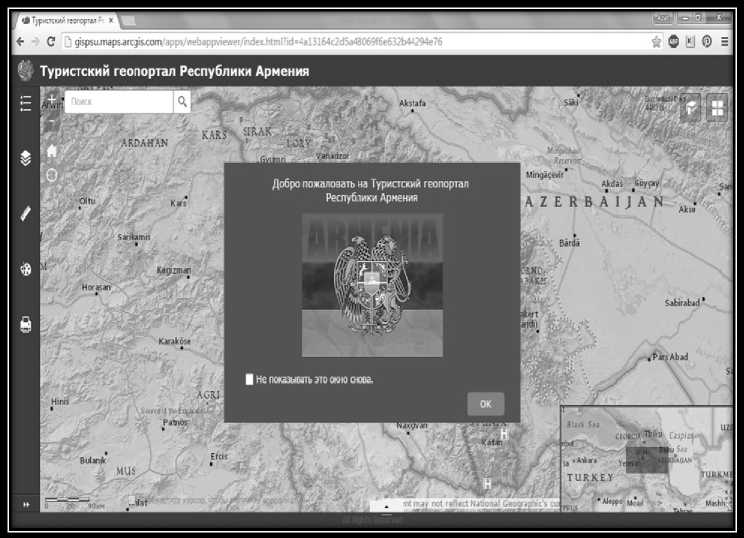The image size is (744, 538).
Task: Open the print tool in sidebar
Action: coord(26,325)
